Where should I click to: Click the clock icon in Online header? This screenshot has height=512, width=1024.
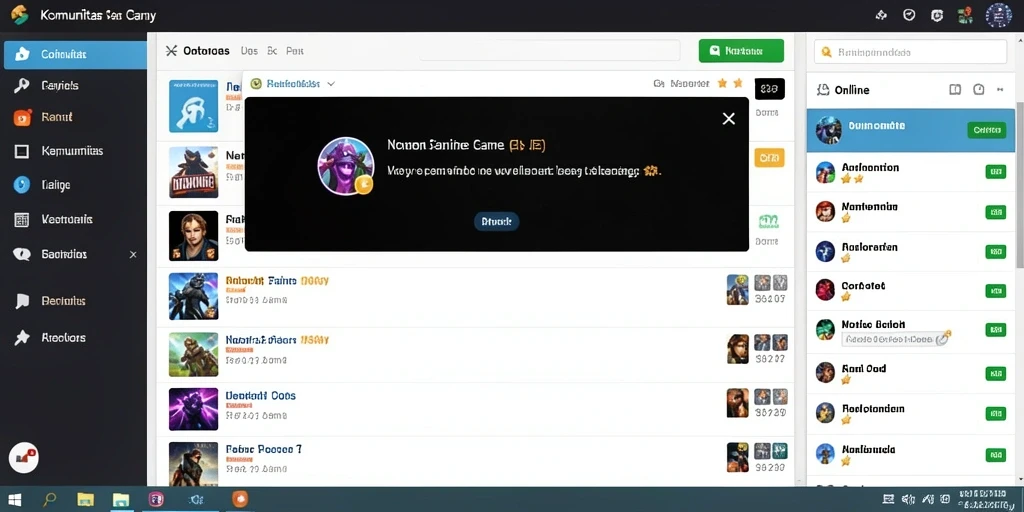click(978, 89)
